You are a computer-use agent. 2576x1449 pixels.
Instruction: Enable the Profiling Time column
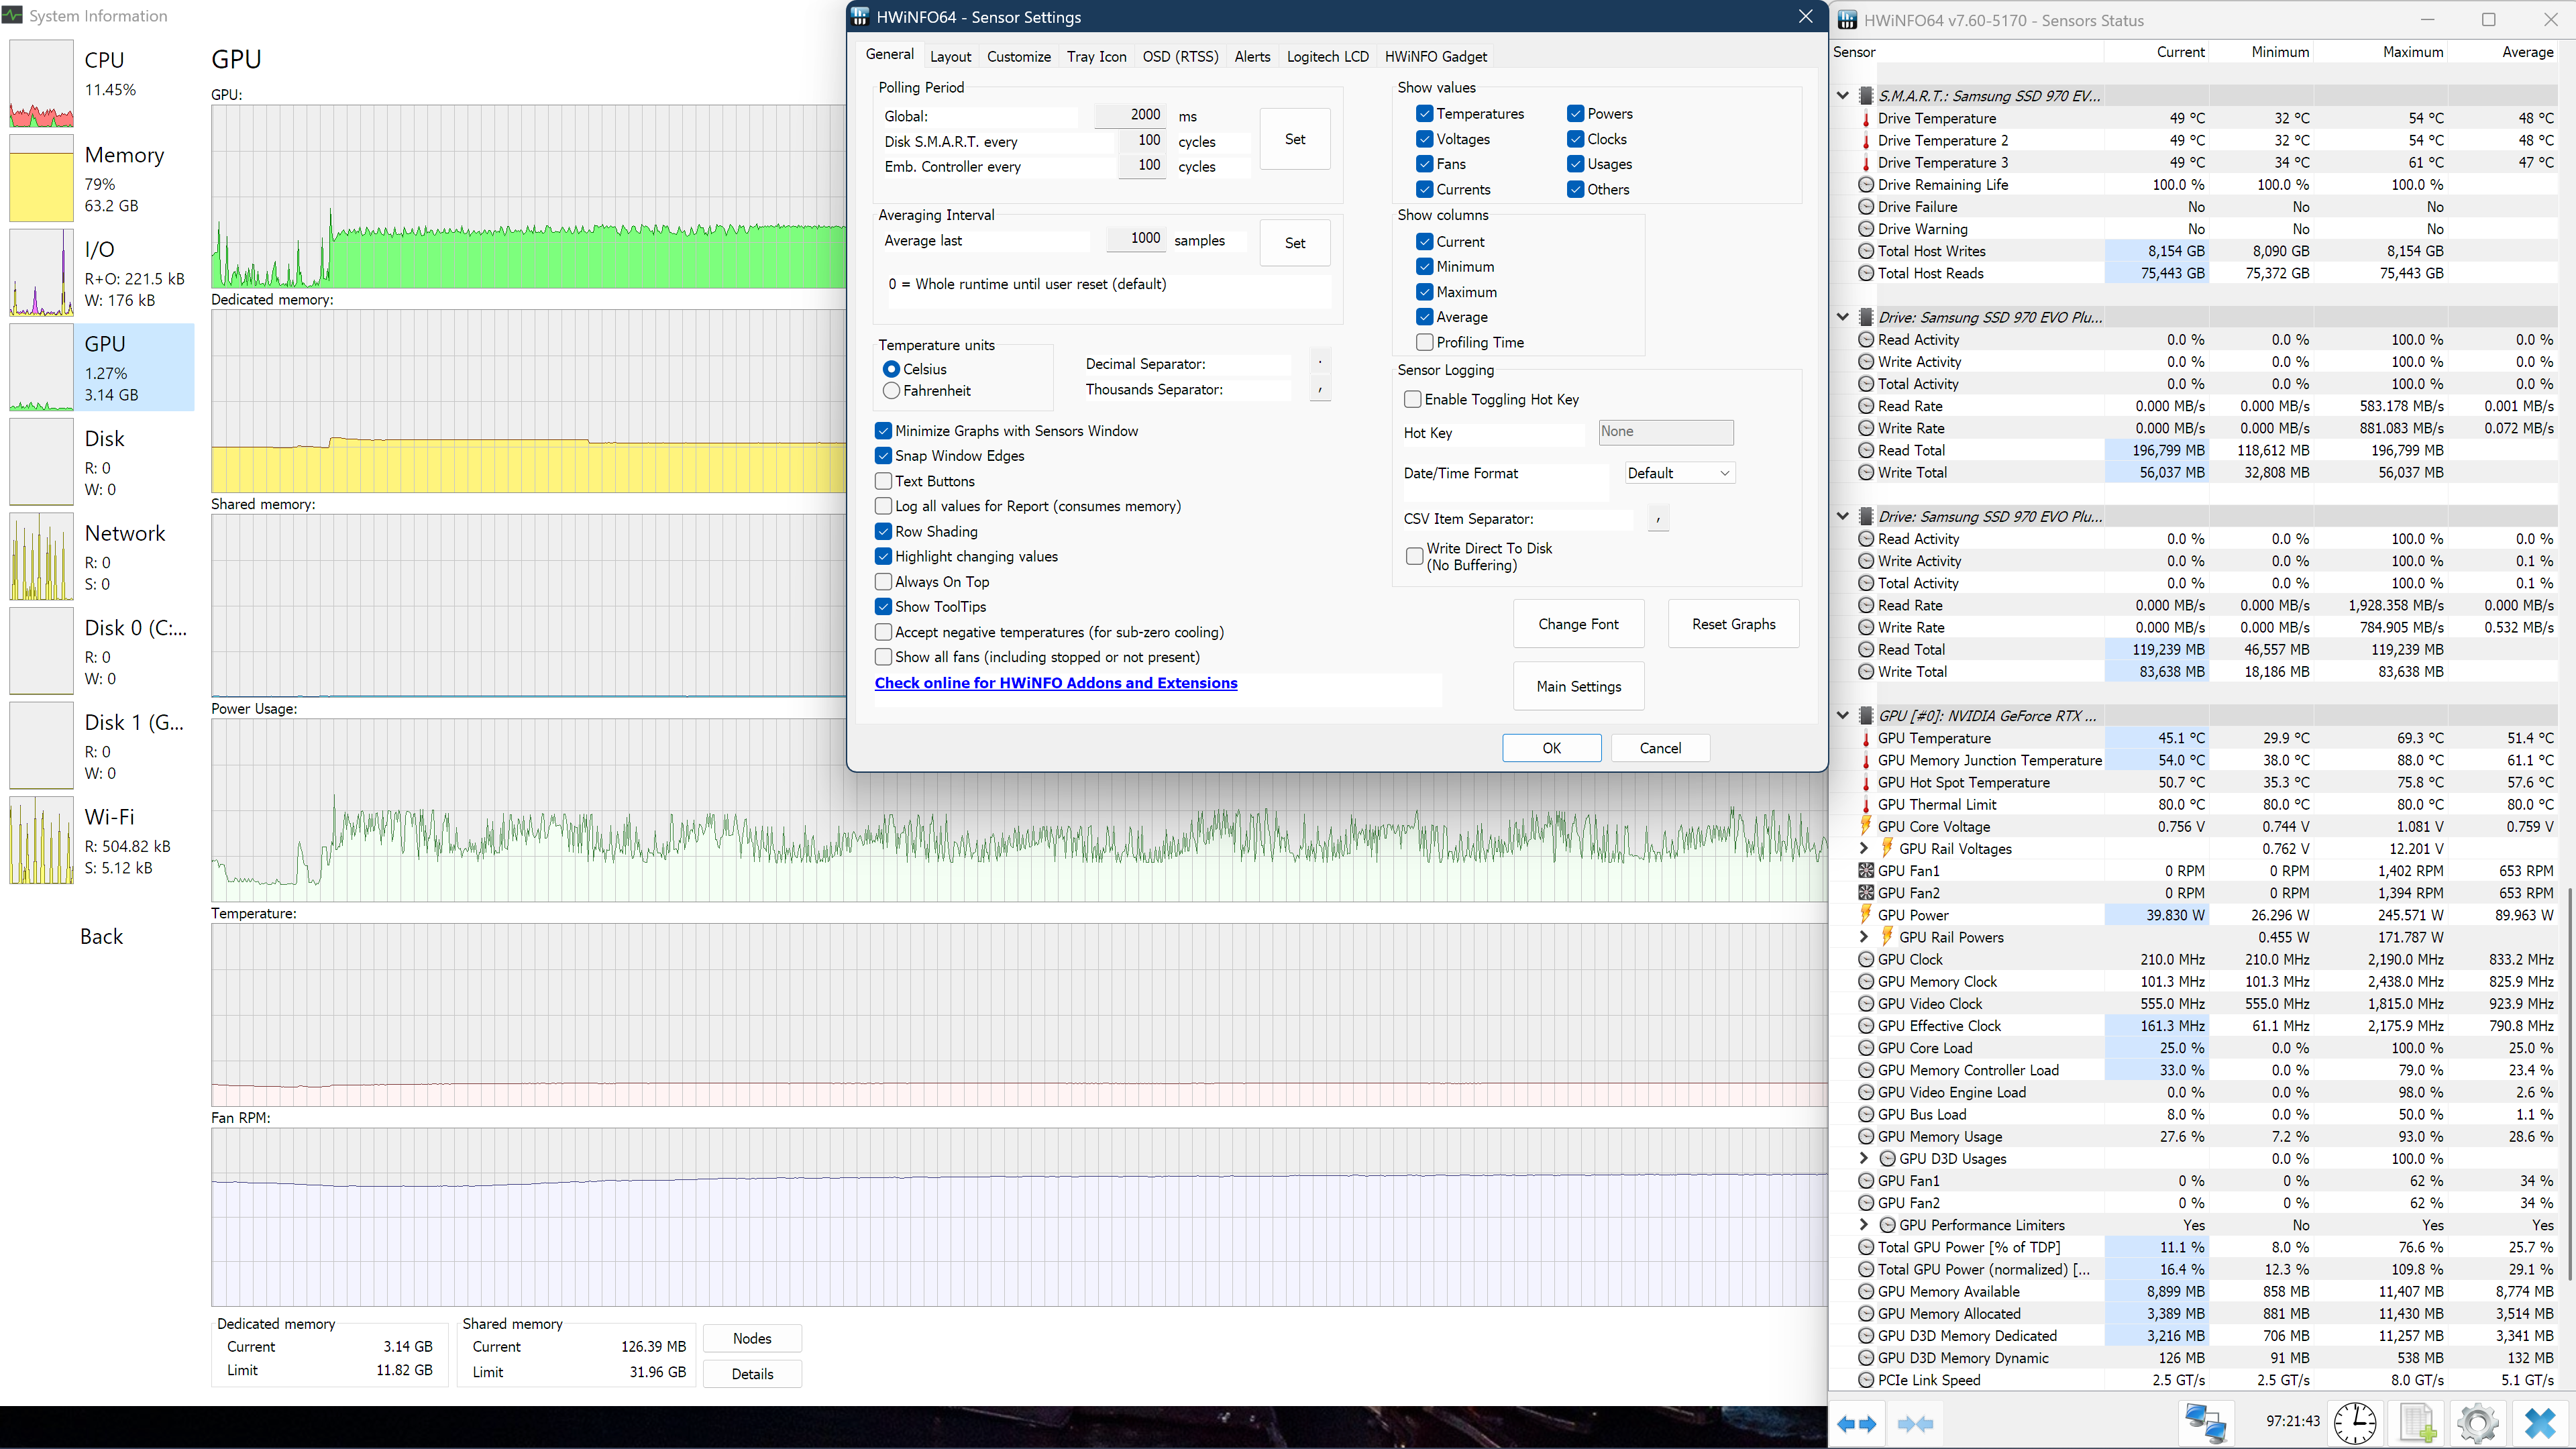click(x=1425, y=342)
